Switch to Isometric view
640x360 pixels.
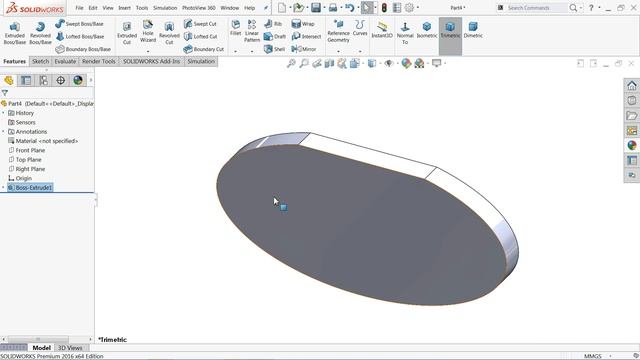coord(427,30)
